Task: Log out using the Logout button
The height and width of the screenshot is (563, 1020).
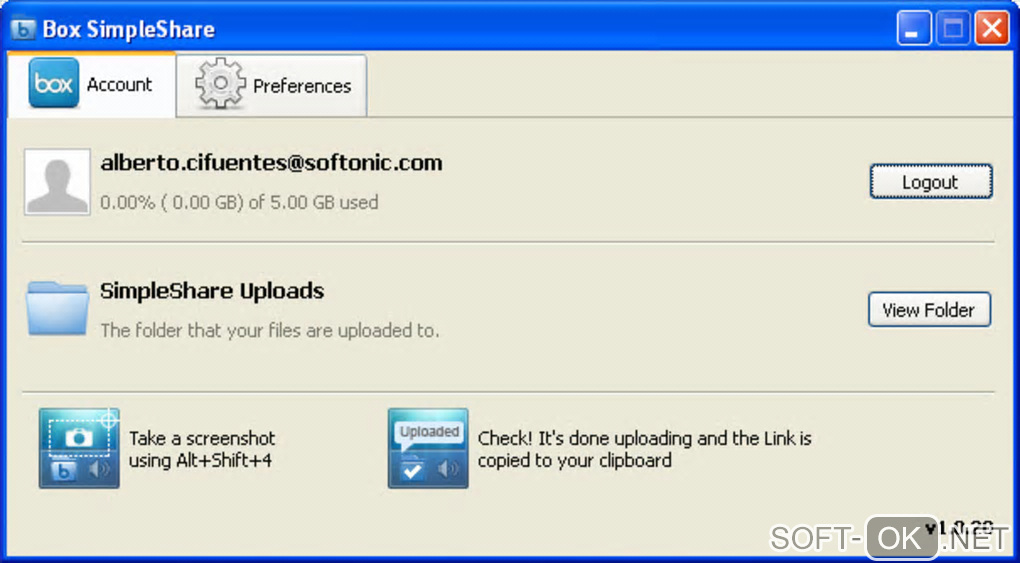Action: (x=931, y=182)
